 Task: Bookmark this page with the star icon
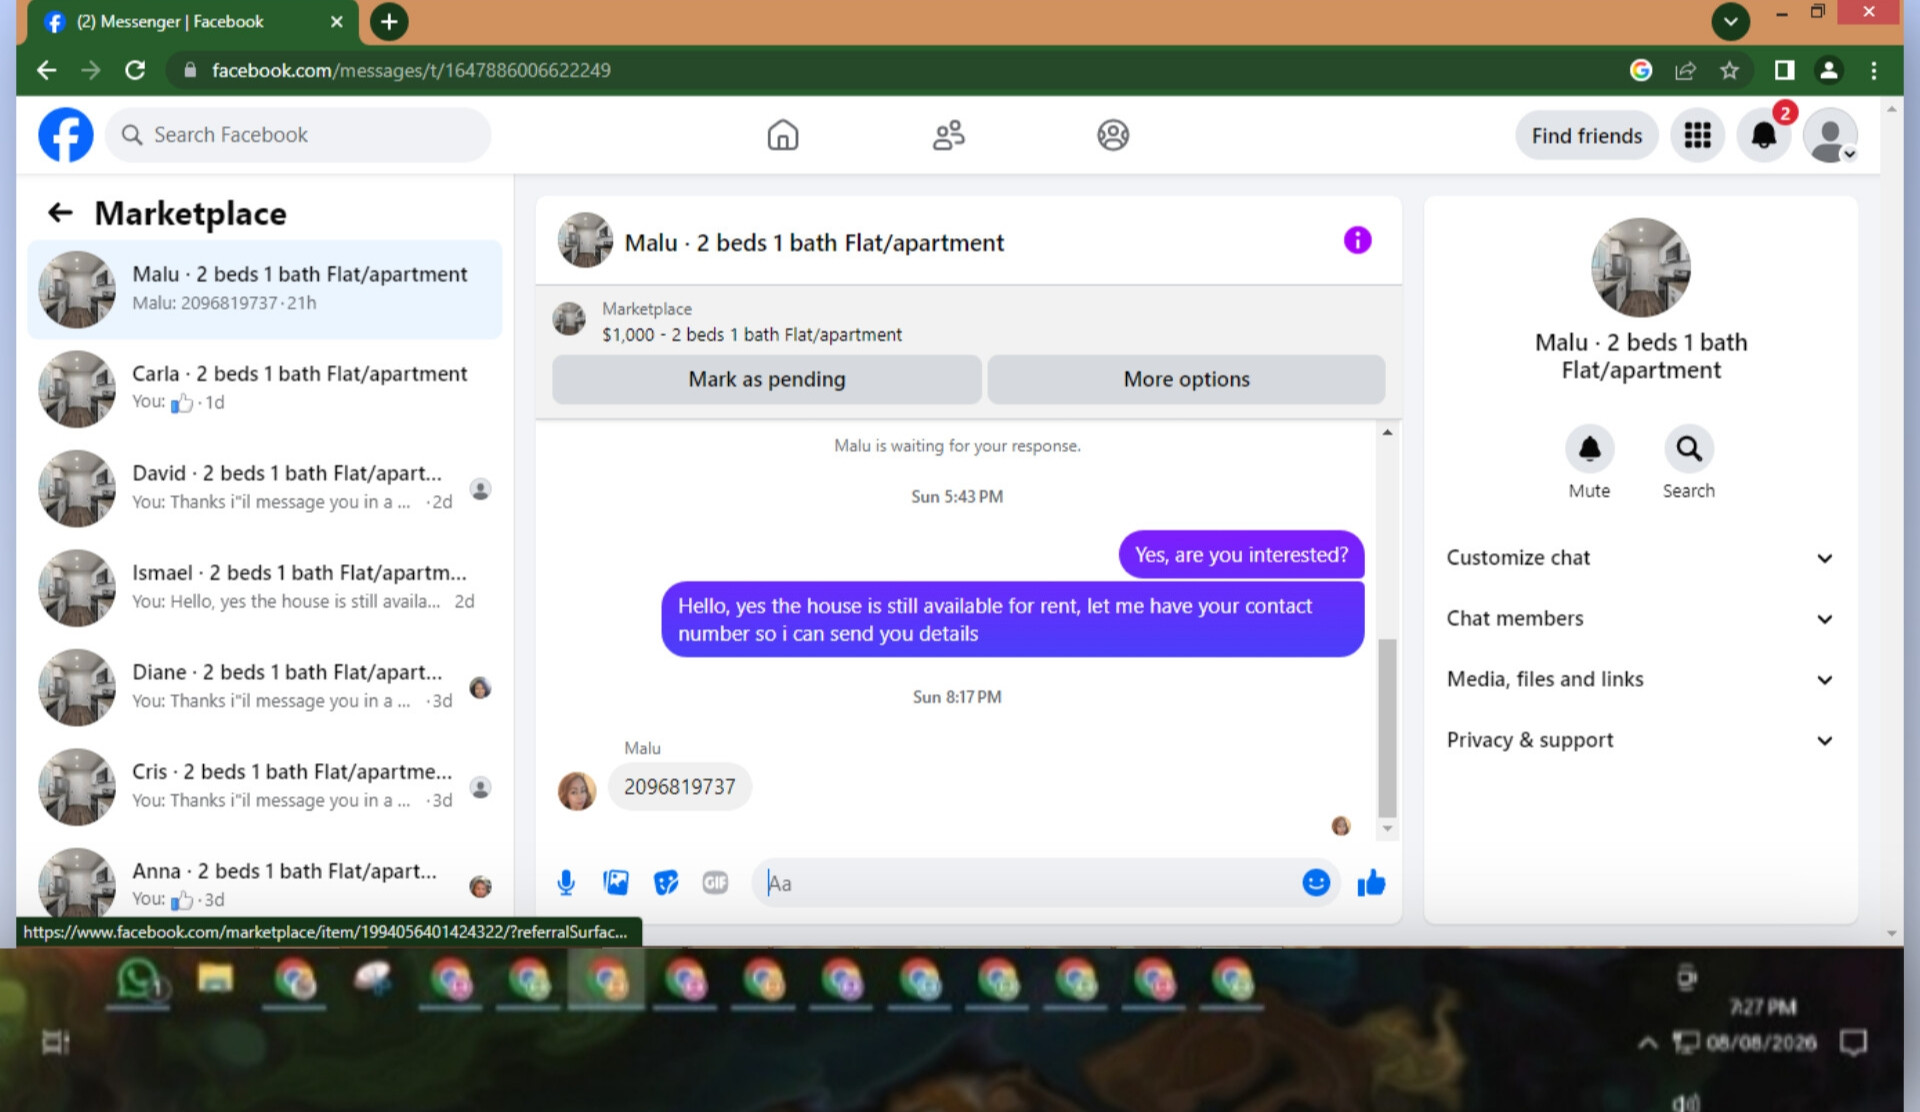[1730, 70]
